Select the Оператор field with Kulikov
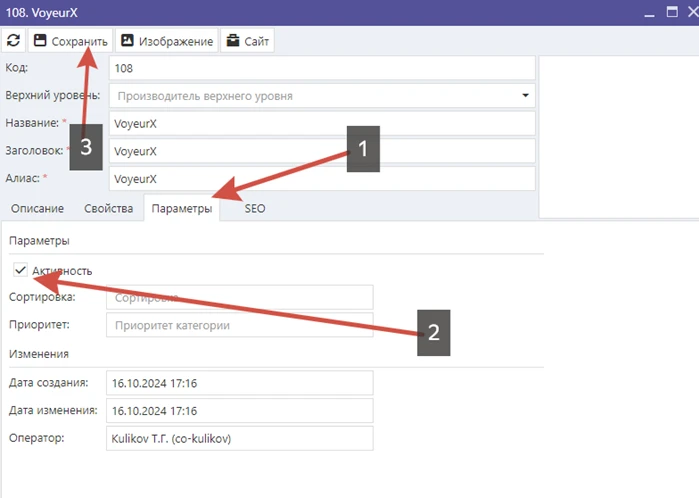The height and width of the screenshot is (498, 699). click(238, 438)
